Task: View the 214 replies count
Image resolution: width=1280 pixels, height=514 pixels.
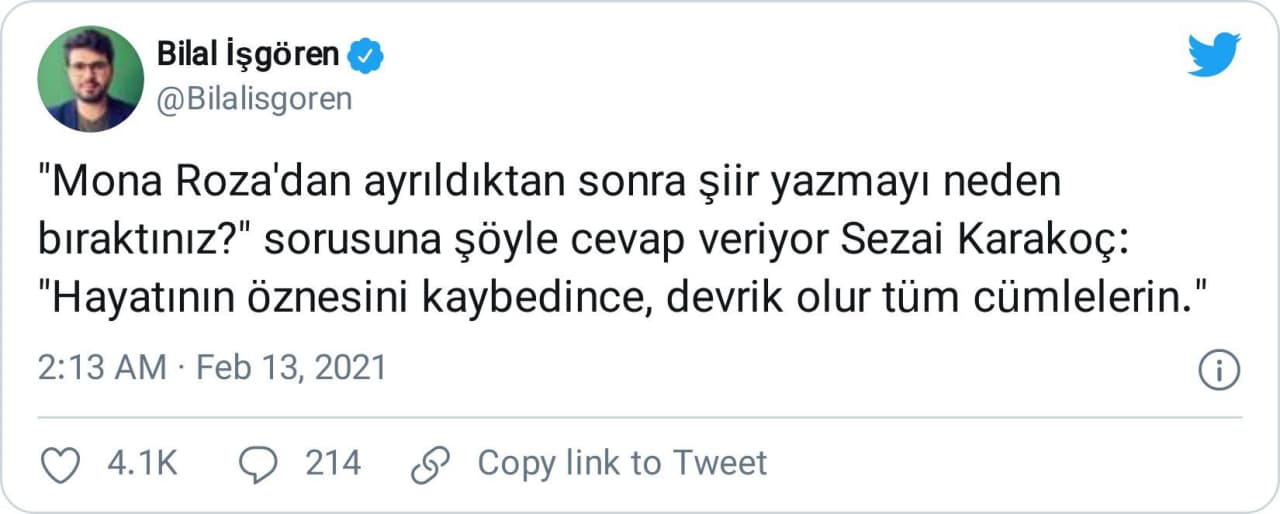Action: point(332,463)
